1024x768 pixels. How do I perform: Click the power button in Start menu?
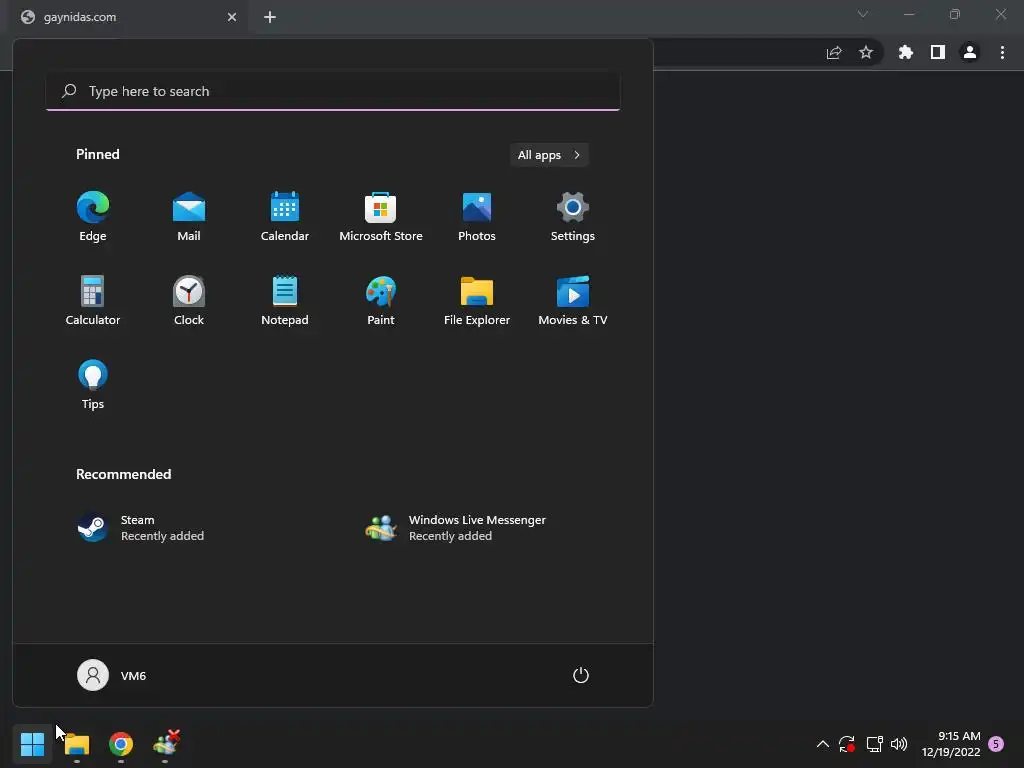[x=581, y=675]
